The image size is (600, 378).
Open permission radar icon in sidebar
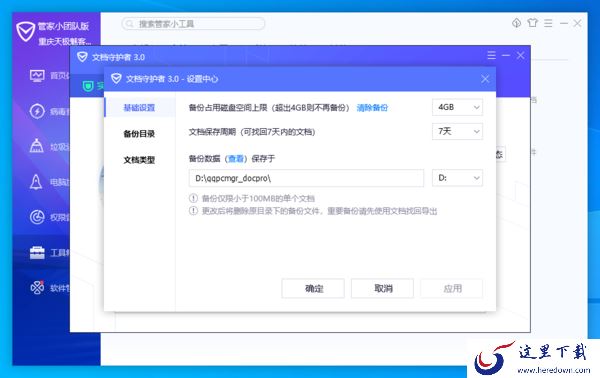(37, 217)
